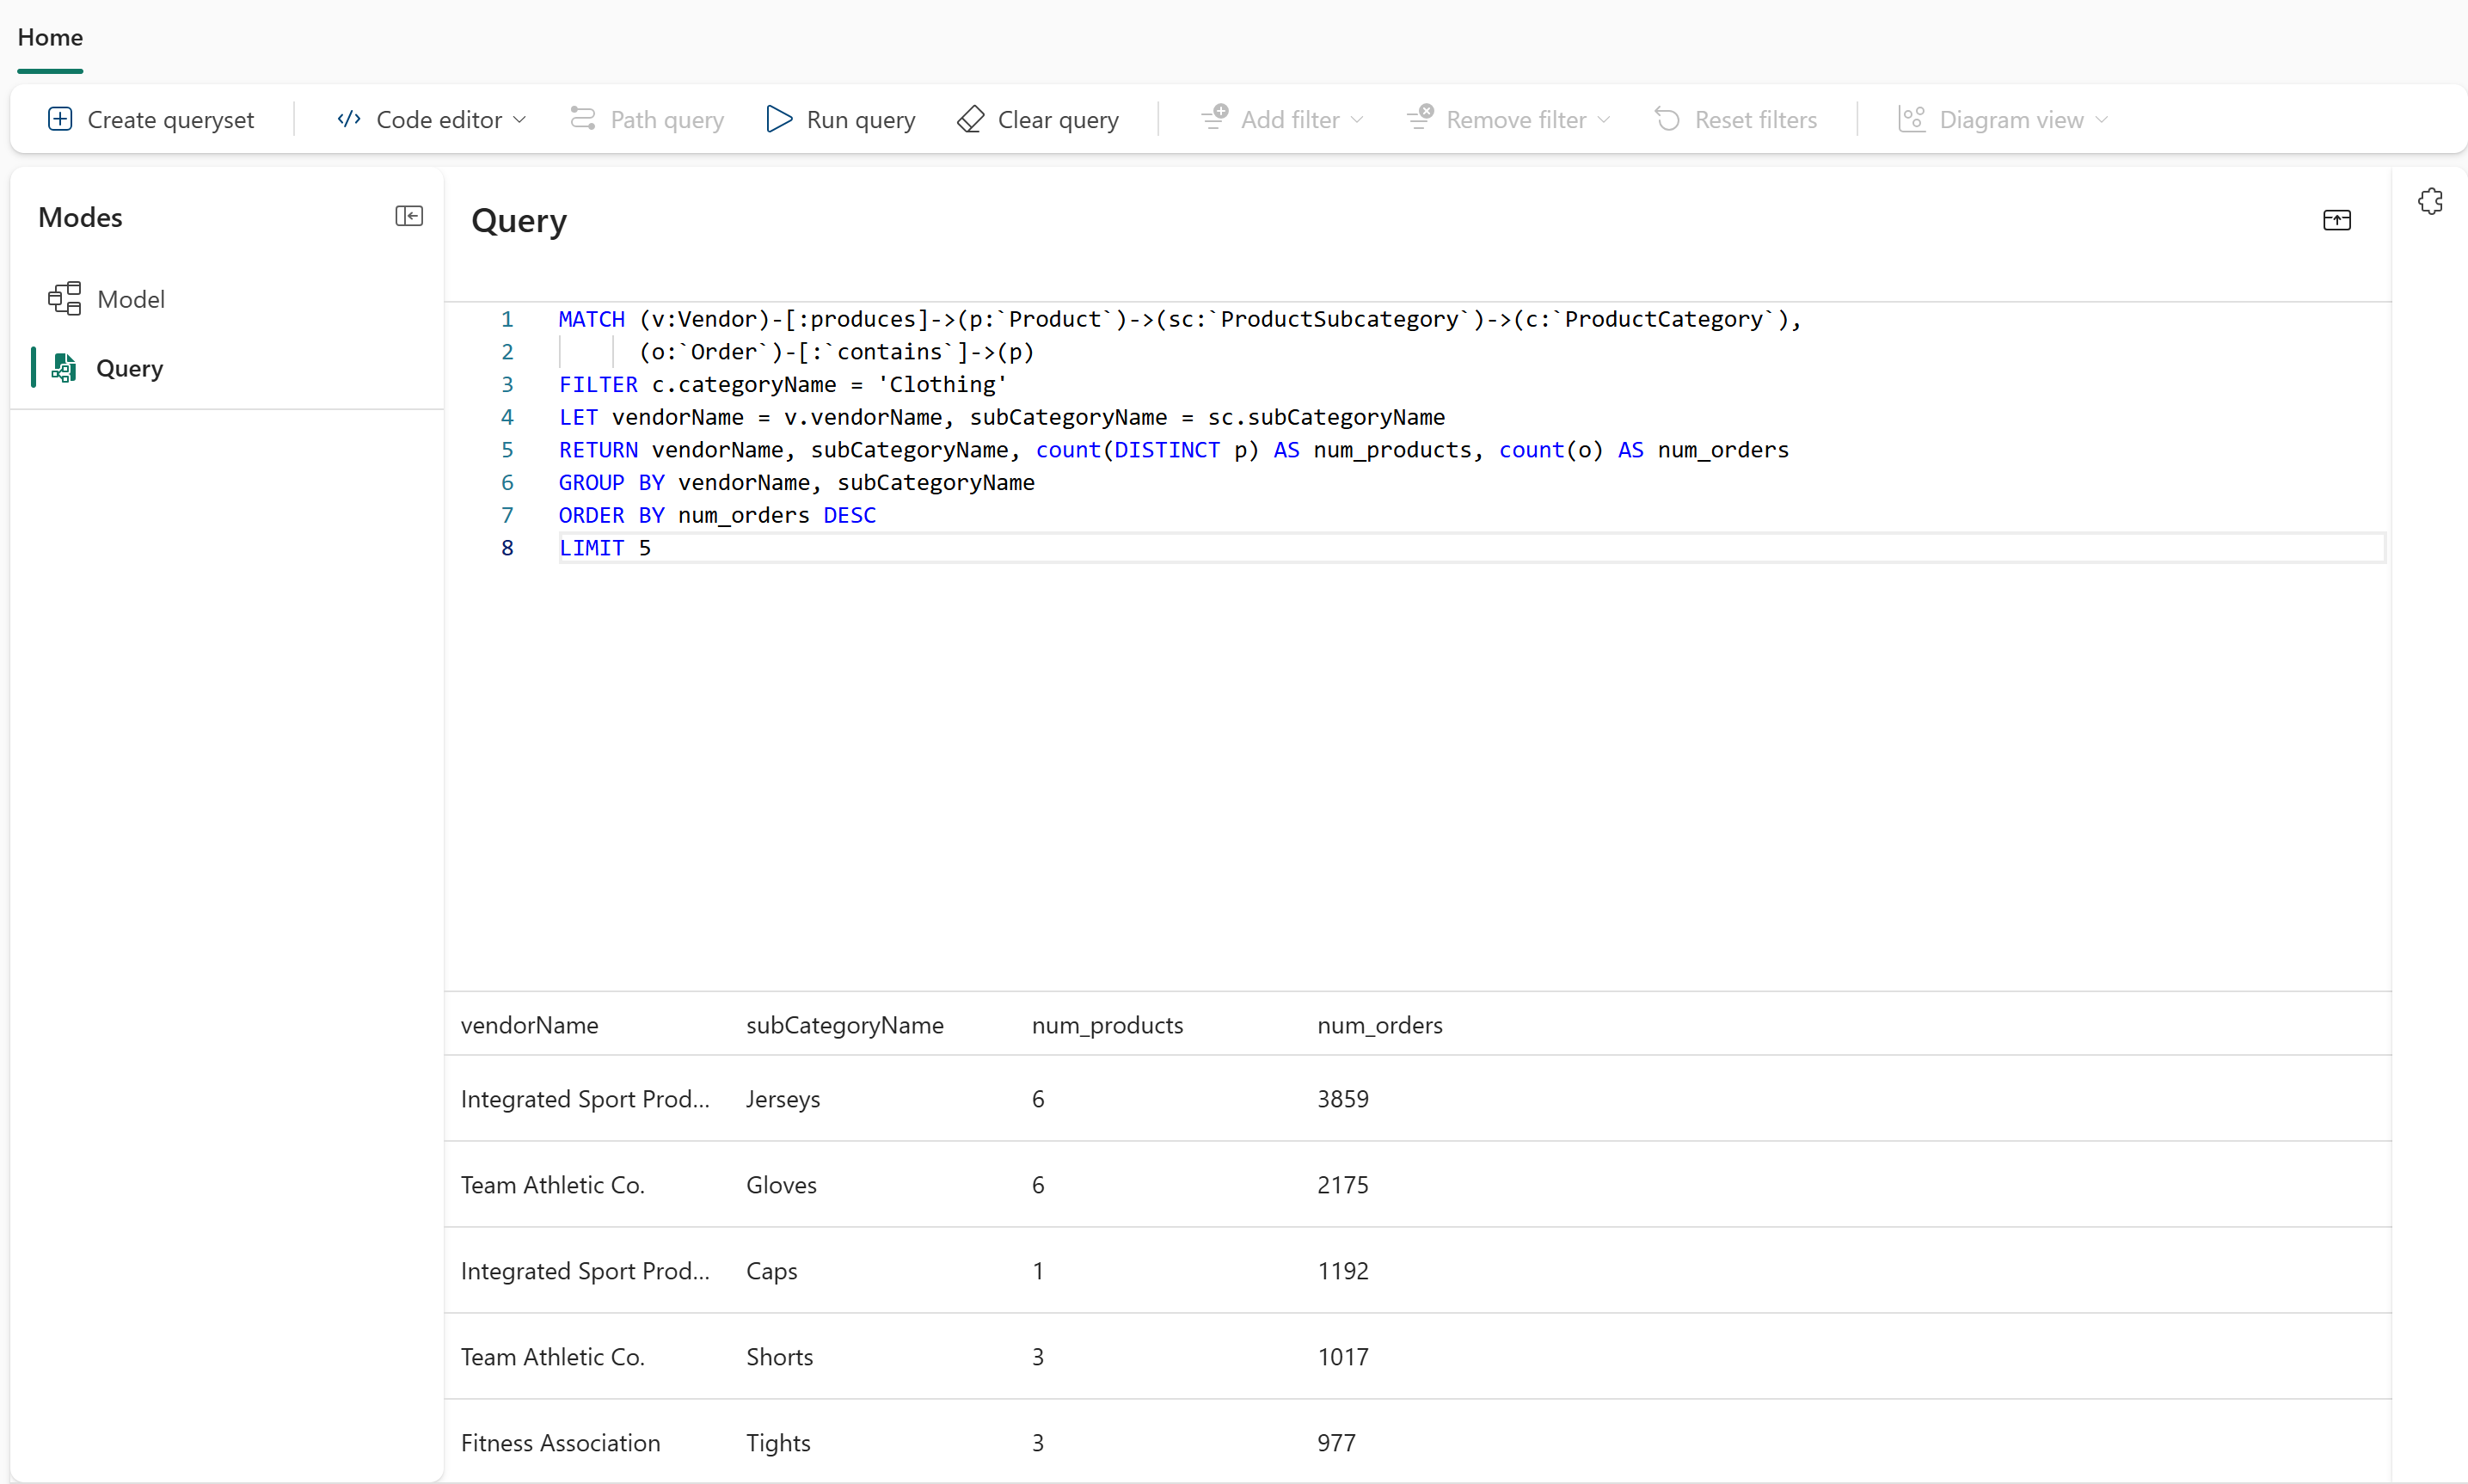The height and width of the screenshot is (1484, 2468).
Task: Click the ORDER BY num_orders DESC line
Action: coord(717,516)
